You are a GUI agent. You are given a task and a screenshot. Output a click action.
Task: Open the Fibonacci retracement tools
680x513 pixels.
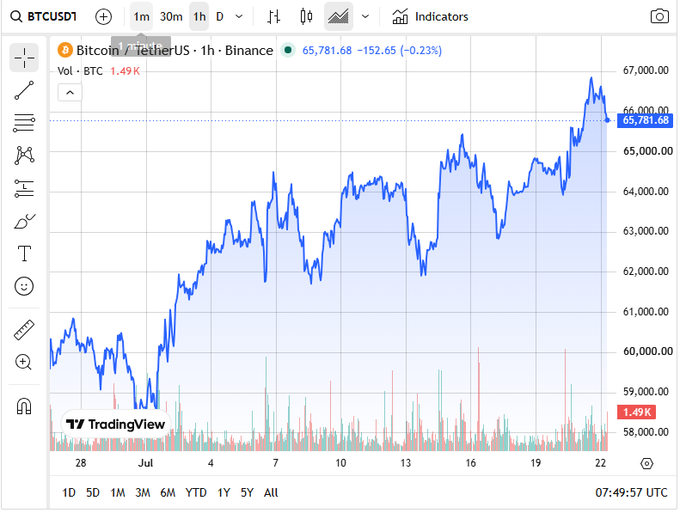coord(24,123)
